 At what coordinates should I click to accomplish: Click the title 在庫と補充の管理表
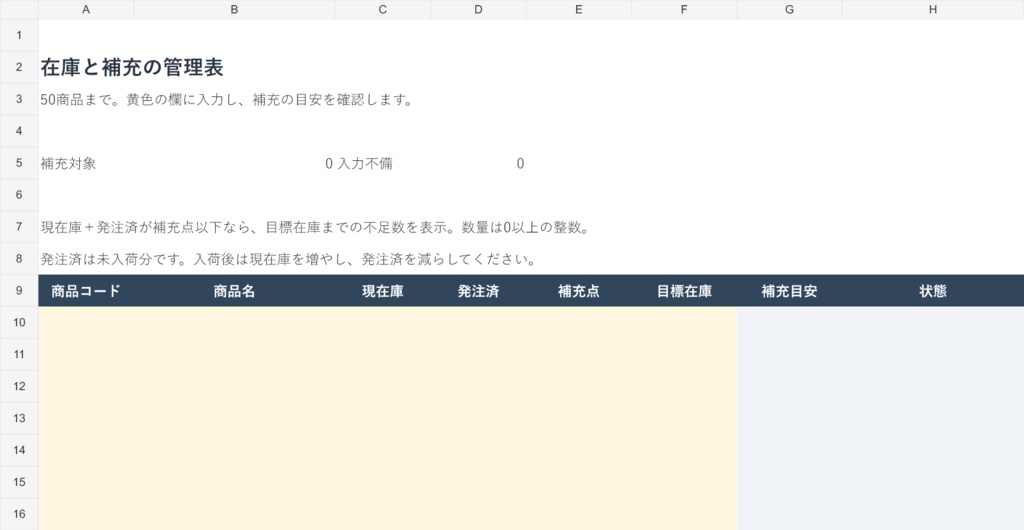pyautogui.click(x=132, y=67)
